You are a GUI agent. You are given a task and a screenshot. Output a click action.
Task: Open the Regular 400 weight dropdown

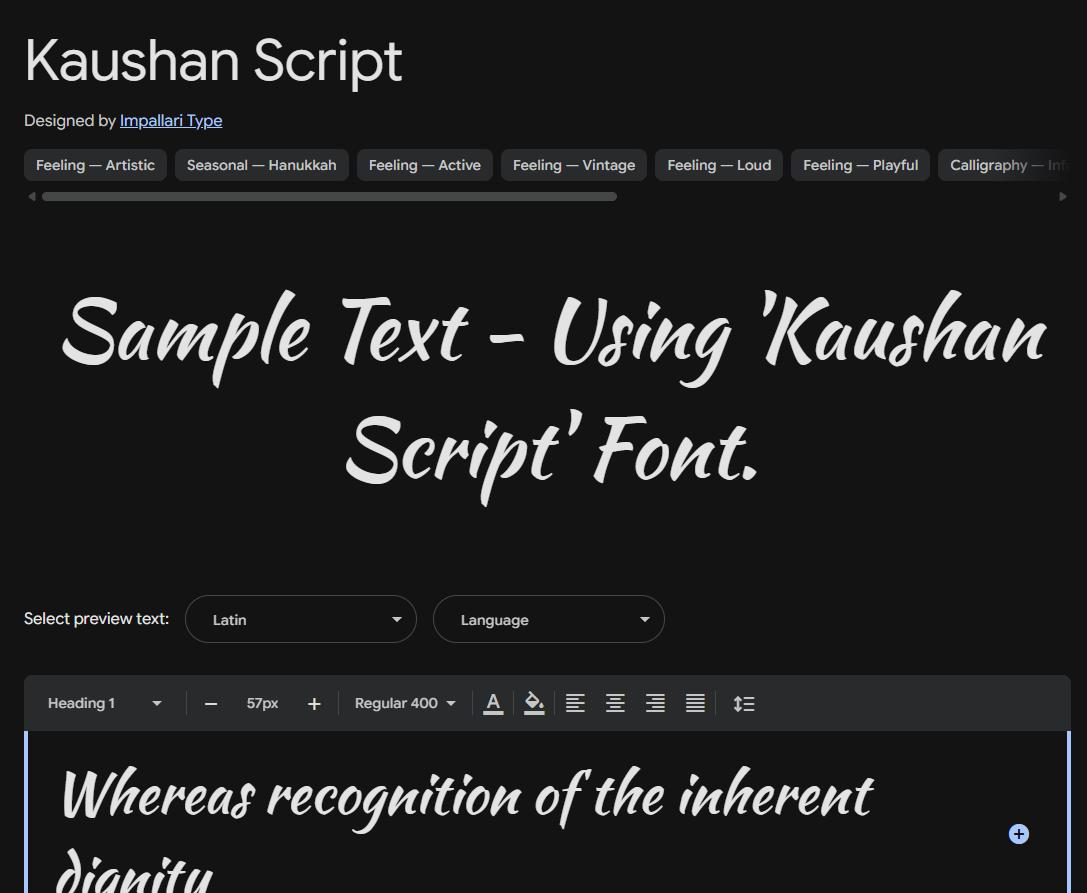coord(405,703)
